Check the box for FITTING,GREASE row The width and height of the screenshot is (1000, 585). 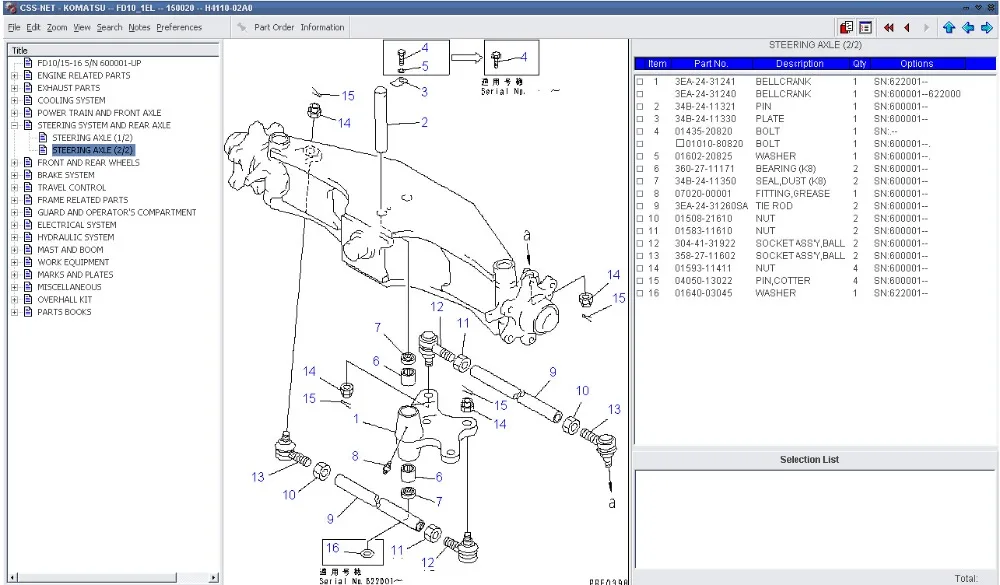(x=640, y=193)
